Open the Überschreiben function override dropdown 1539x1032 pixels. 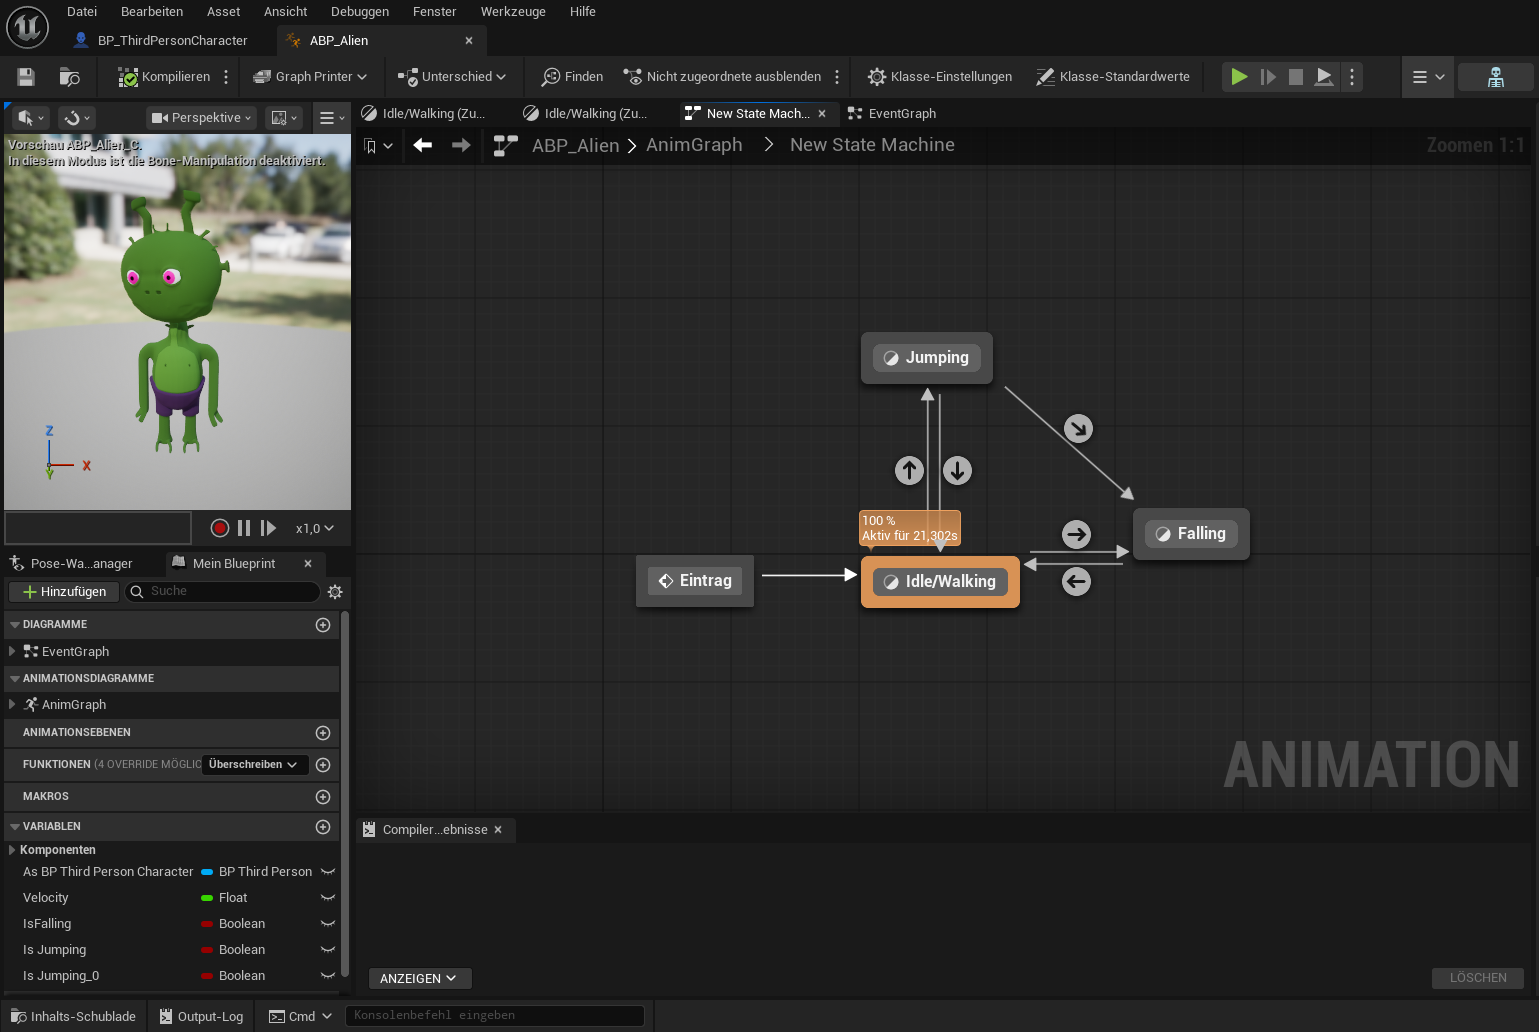click(254, 765)
